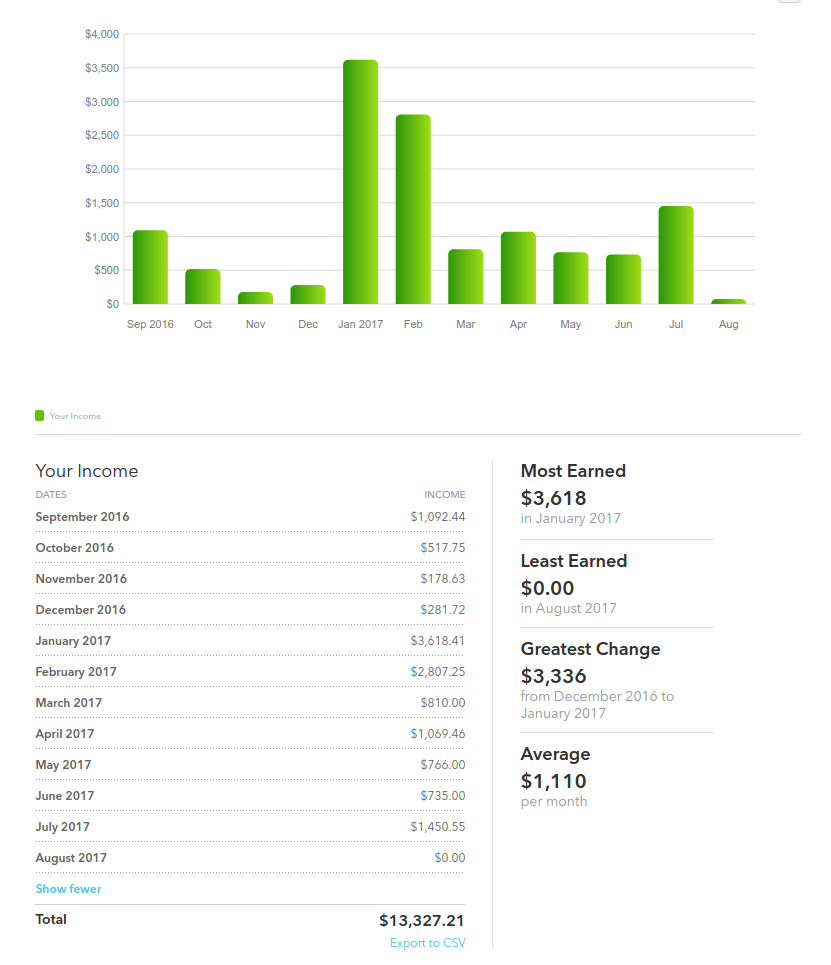Click the $178.63 income value

coord(443,579)
